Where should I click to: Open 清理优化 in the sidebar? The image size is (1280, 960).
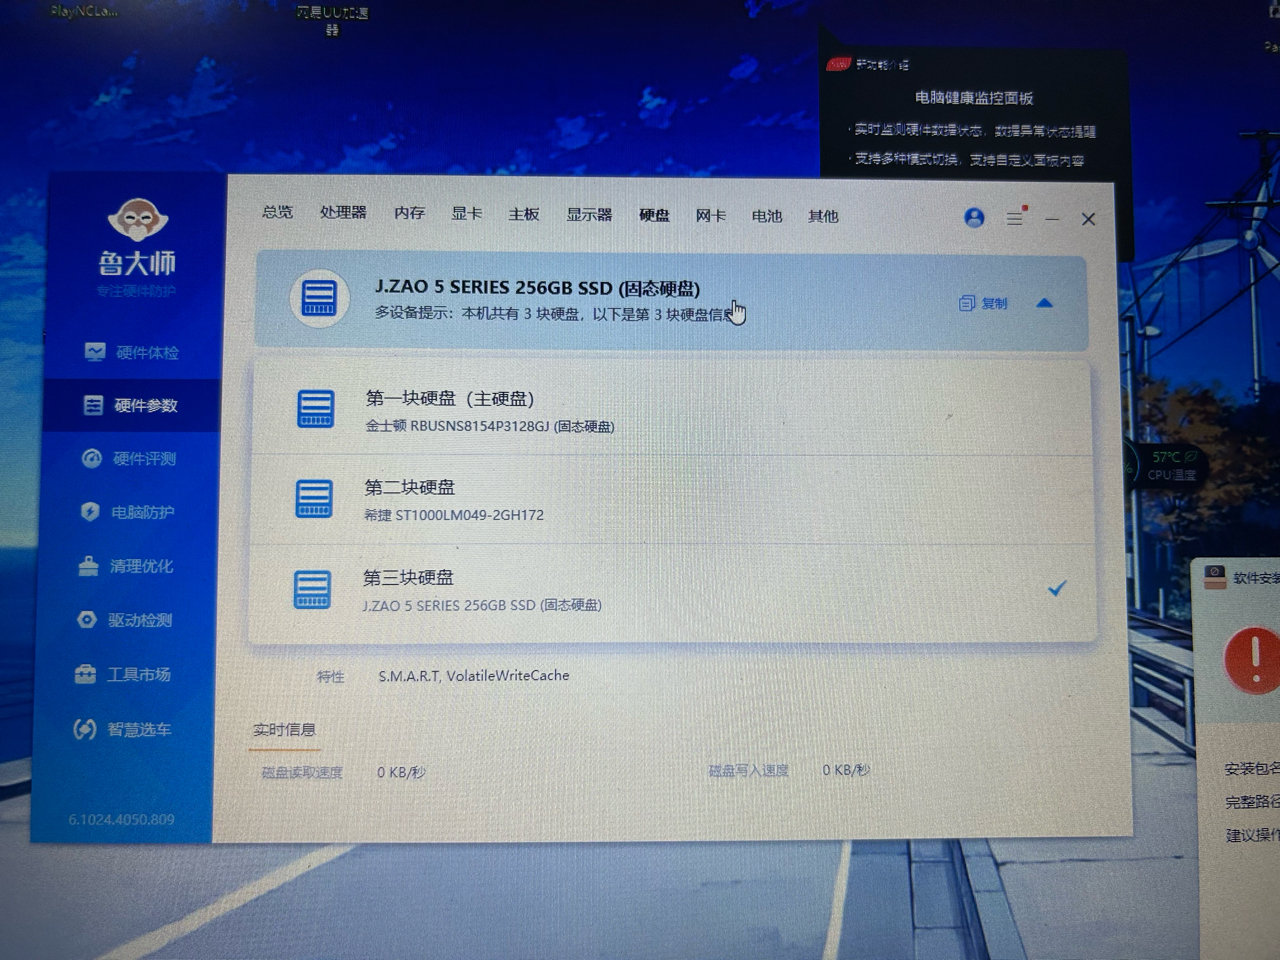tap(125, 566)
